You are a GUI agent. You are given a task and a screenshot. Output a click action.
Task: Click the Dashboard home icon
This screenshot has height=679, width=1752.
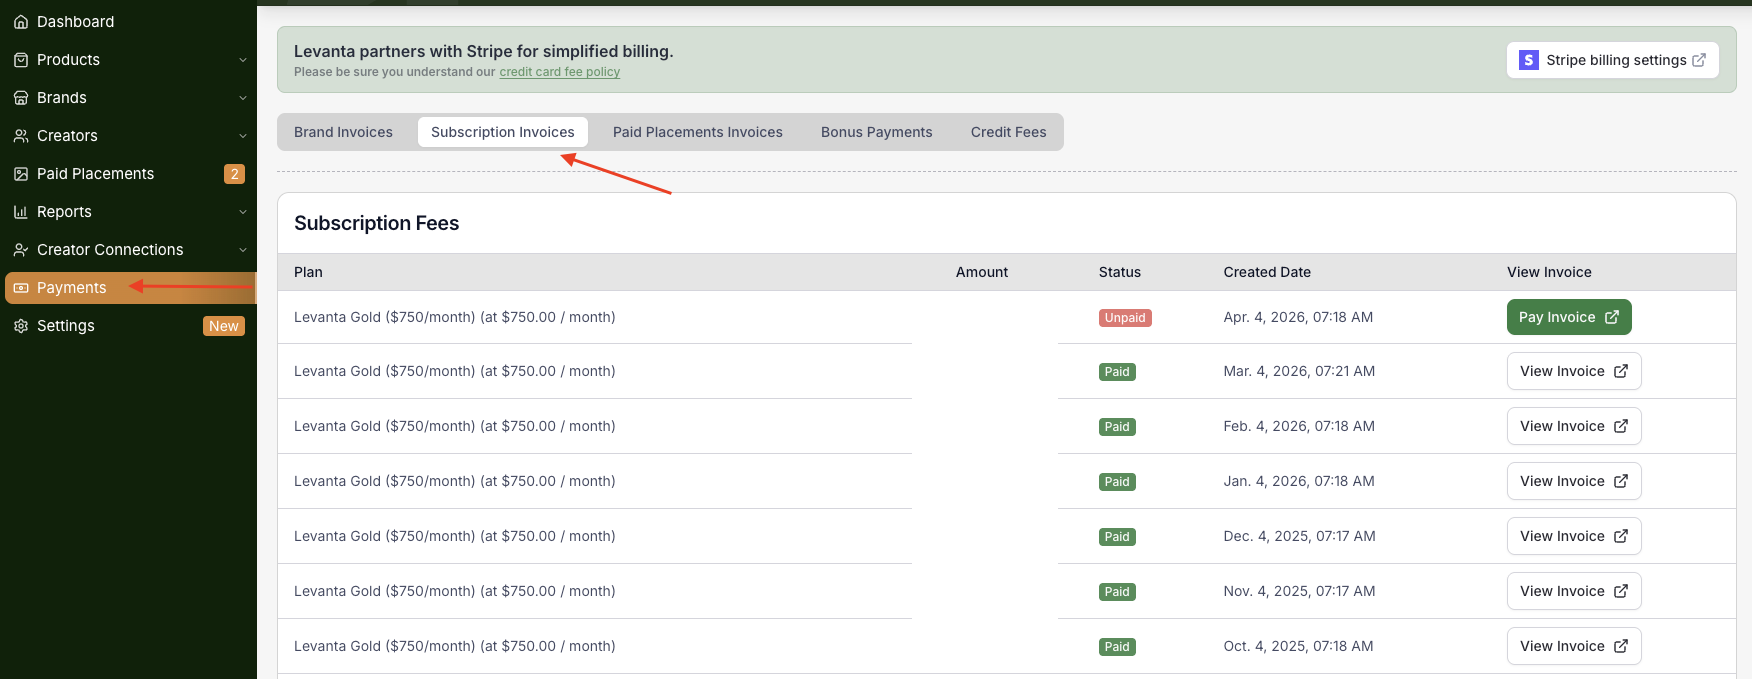click(20, 22)
